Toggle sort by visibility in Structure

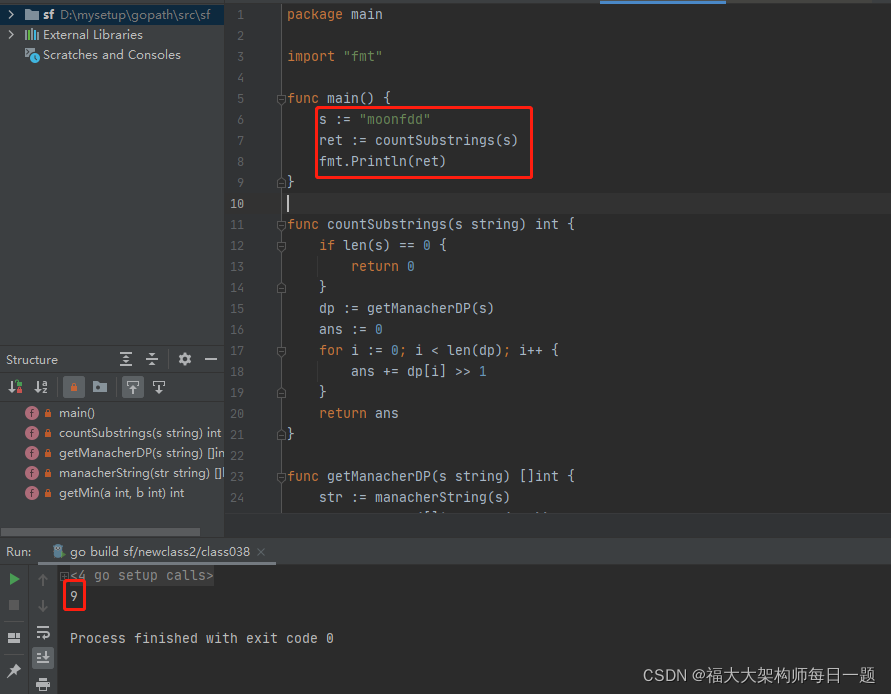(15, 387)
